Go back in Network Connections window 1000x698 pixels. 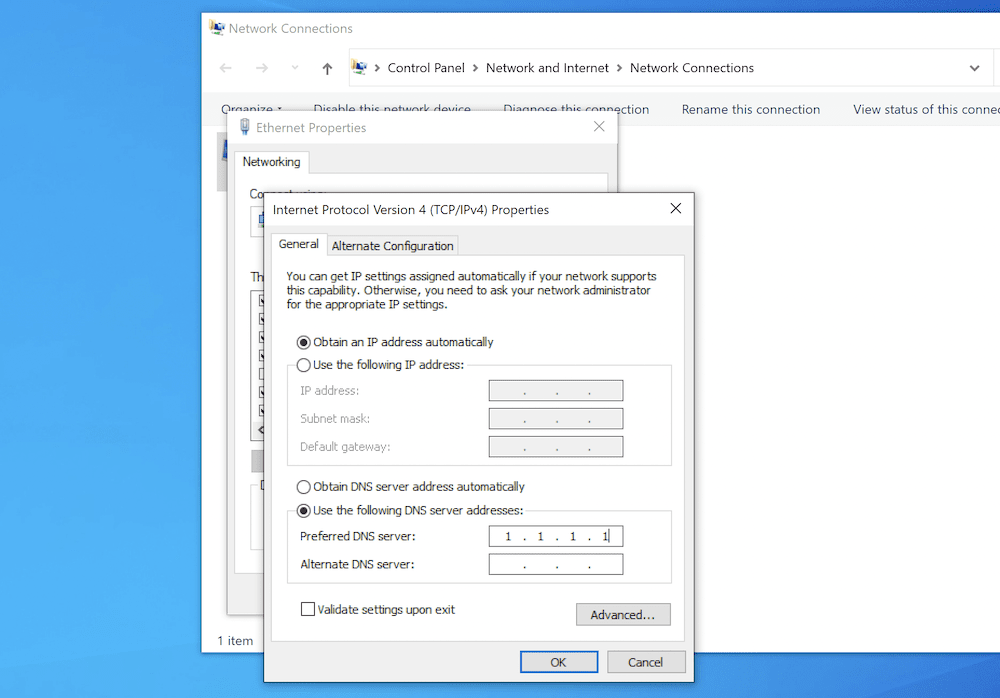[226, 68]
